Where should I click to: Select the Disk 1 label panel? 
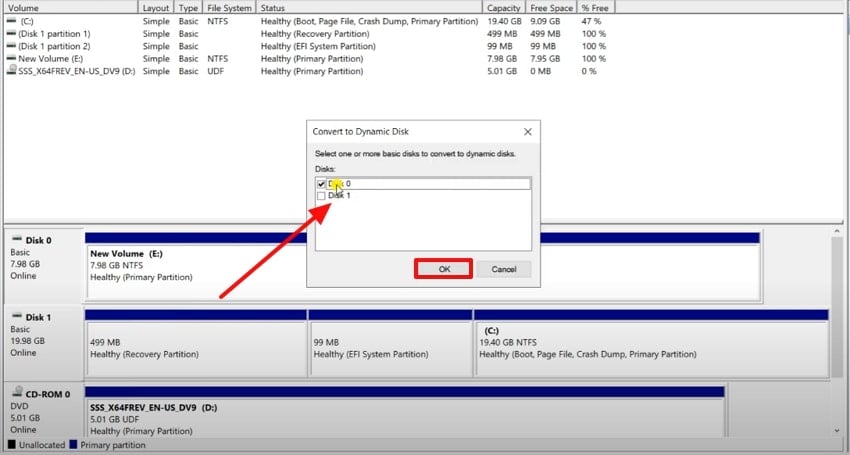point(44,343)
